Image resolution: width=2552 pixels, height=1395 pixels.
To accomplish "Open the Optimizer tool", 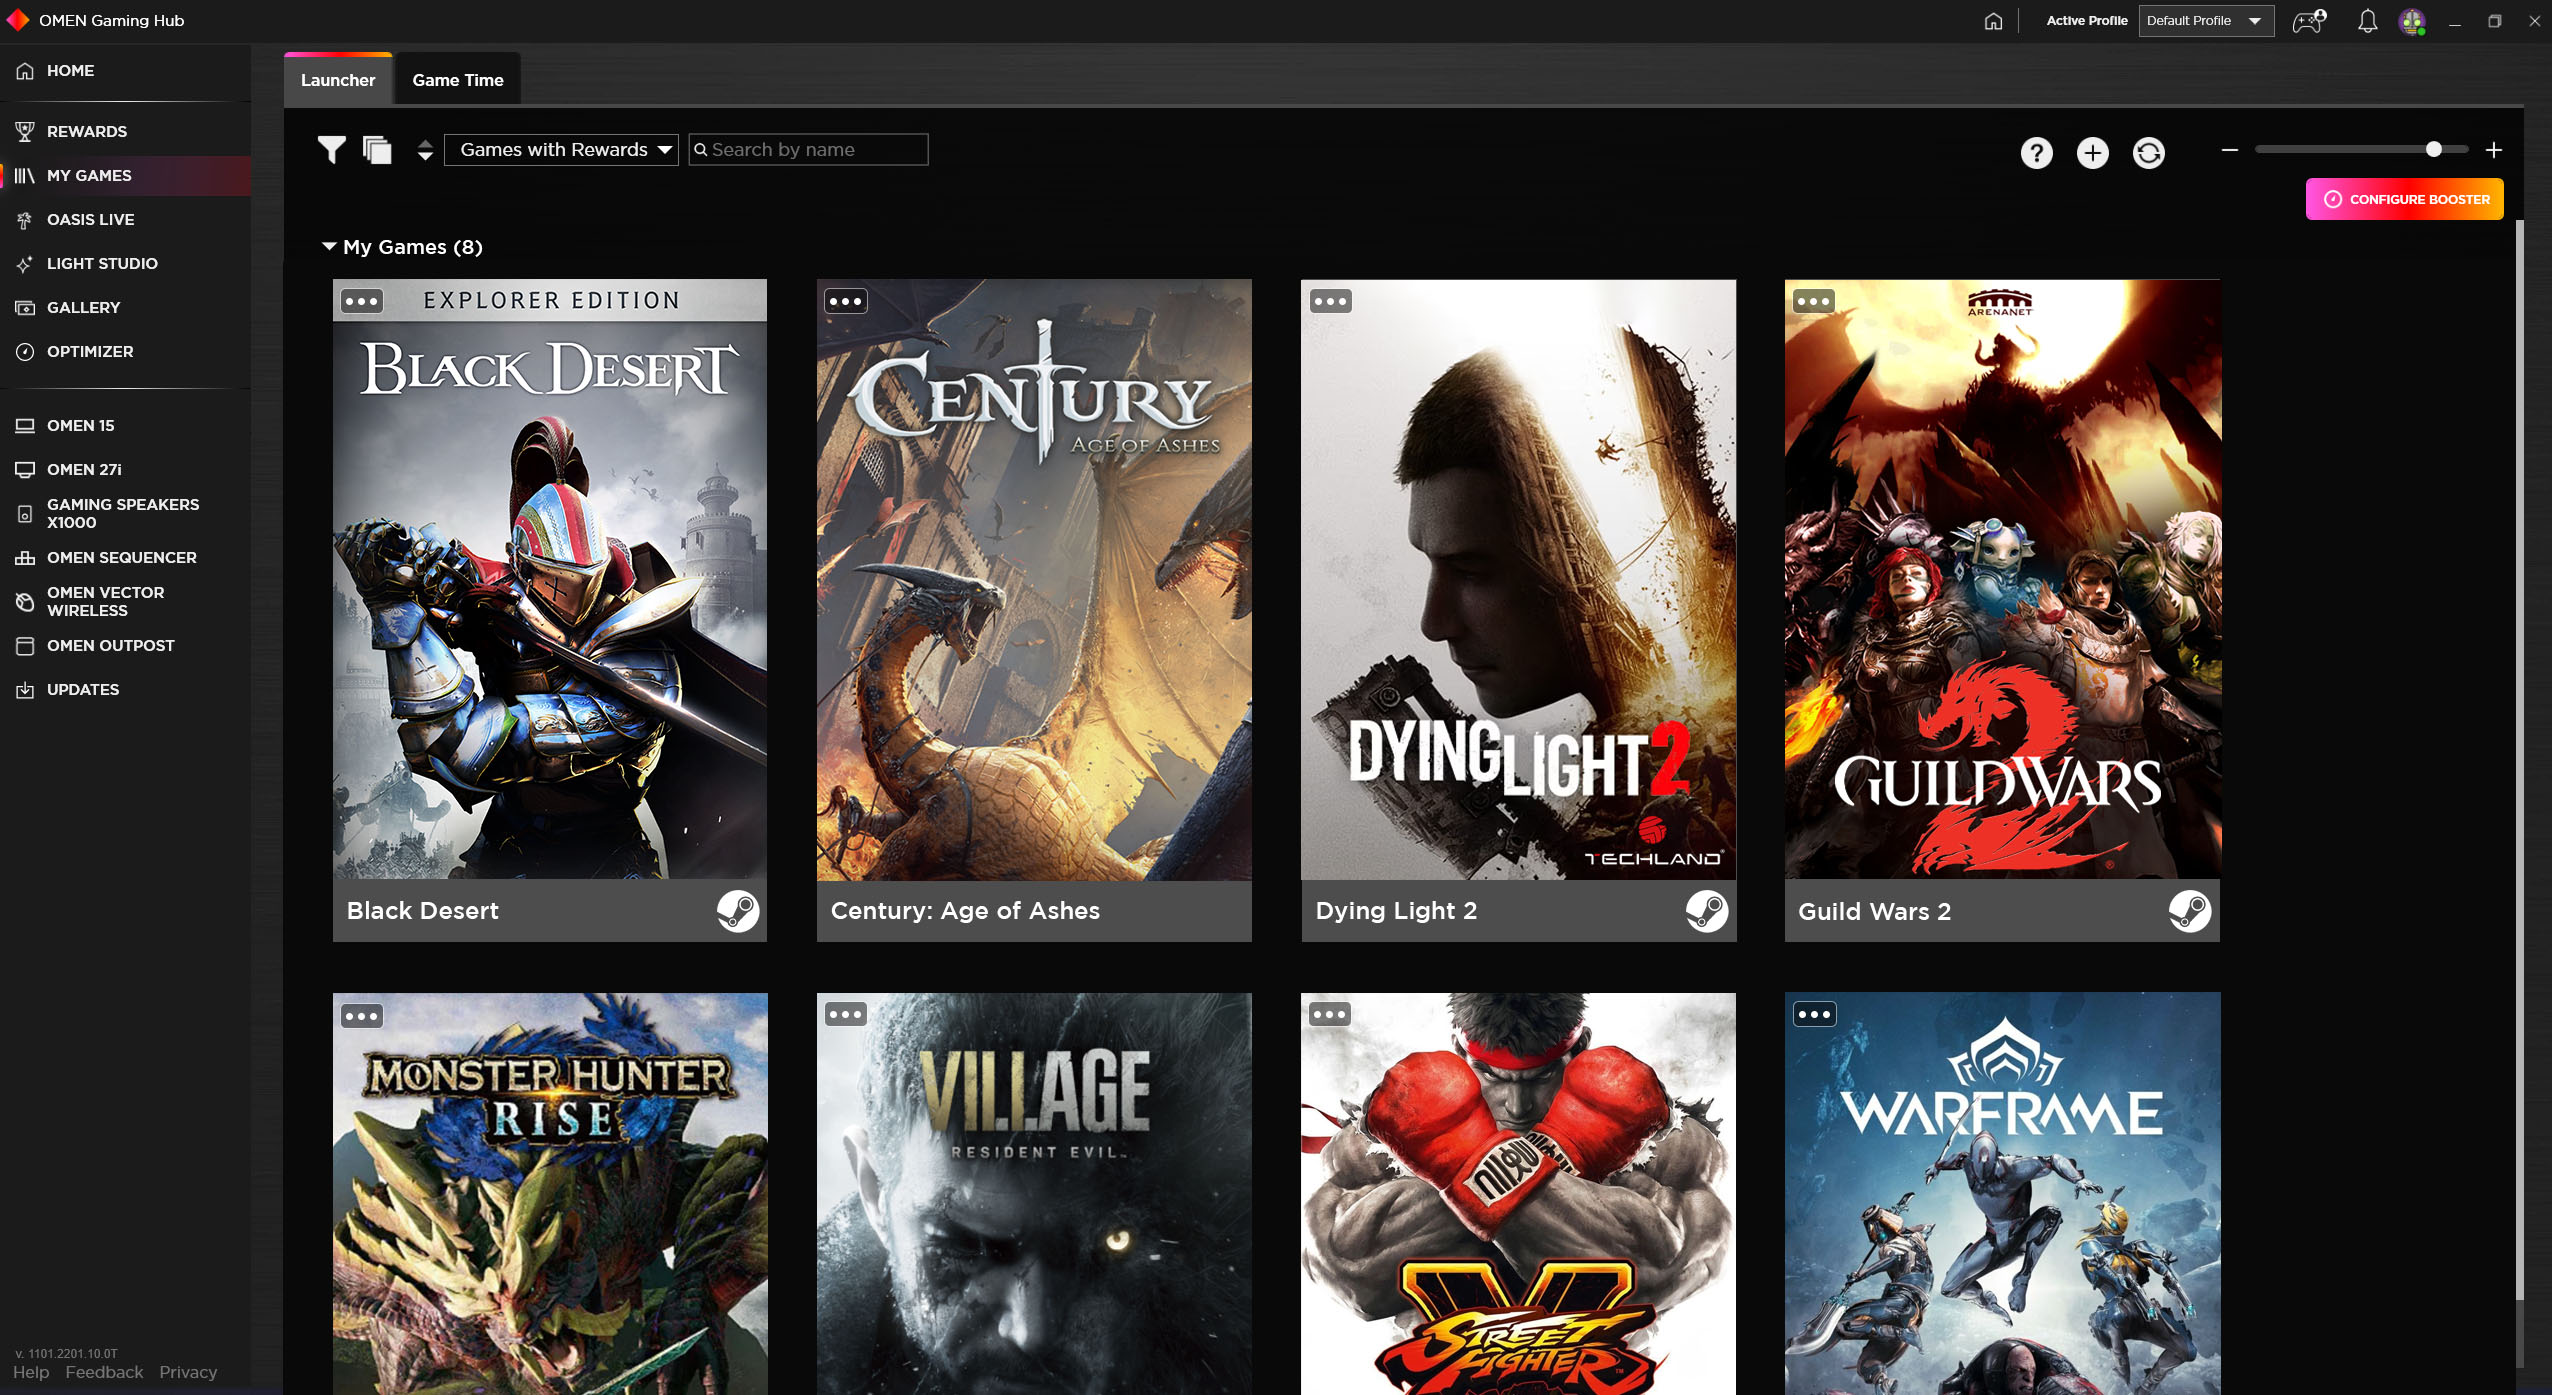I will point(91,350).
